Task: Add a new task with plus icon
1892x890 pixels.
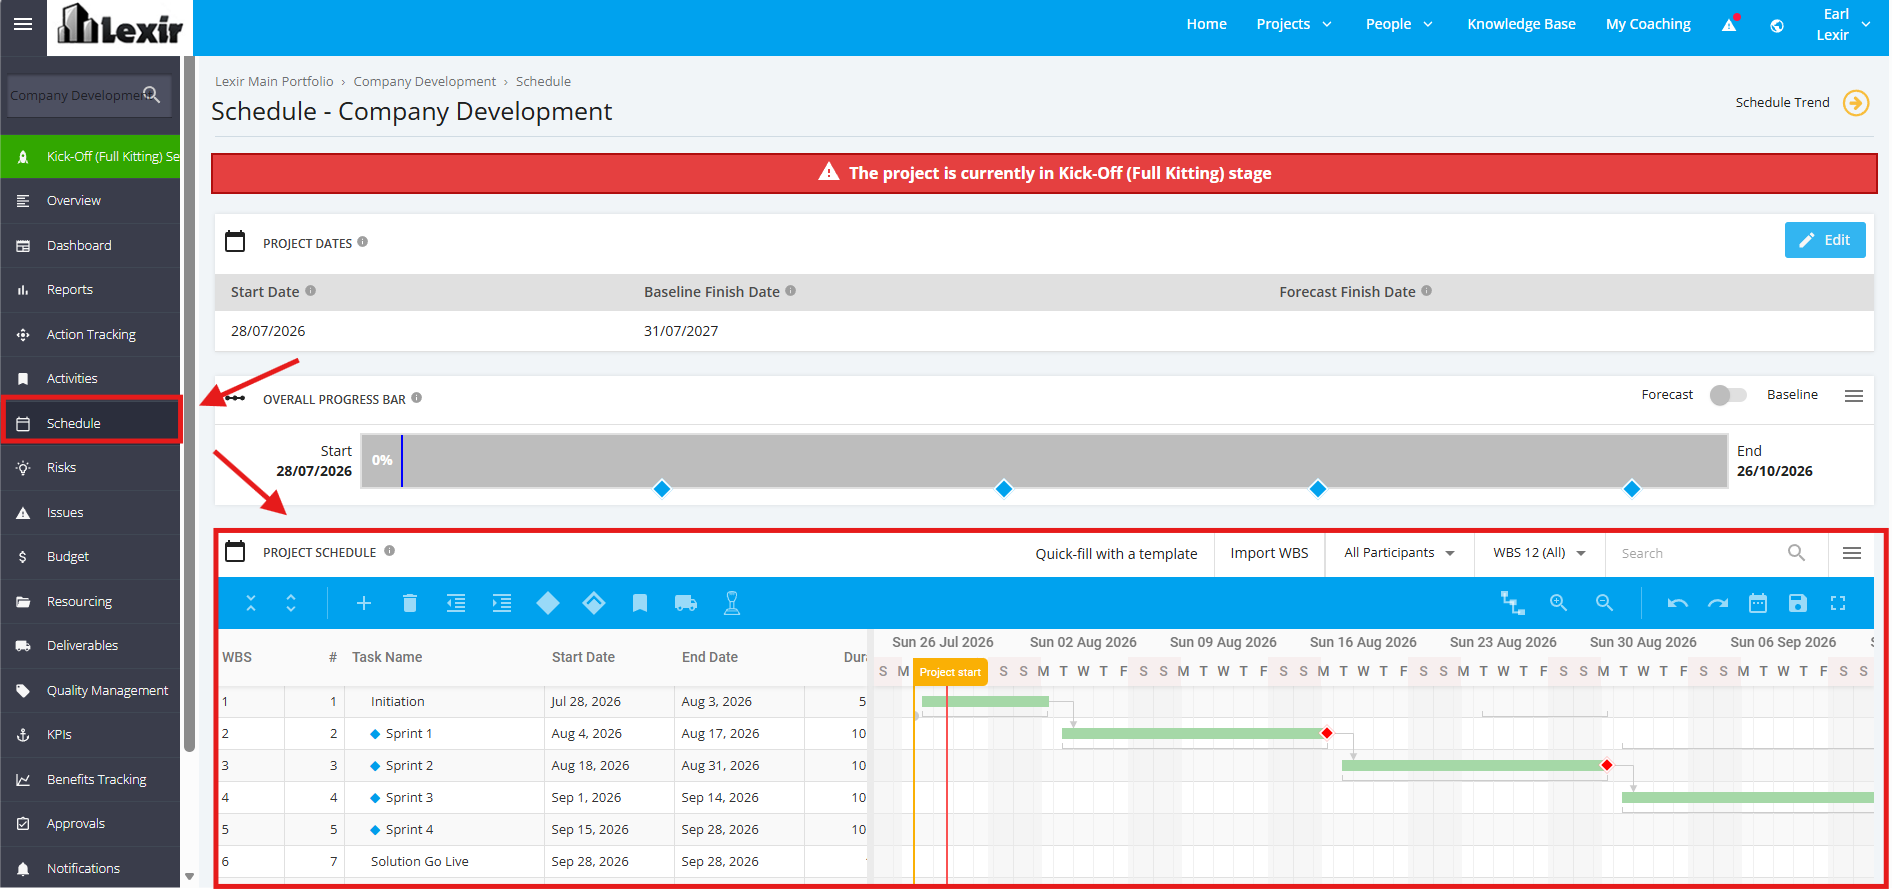Action: tap(364, 603)
